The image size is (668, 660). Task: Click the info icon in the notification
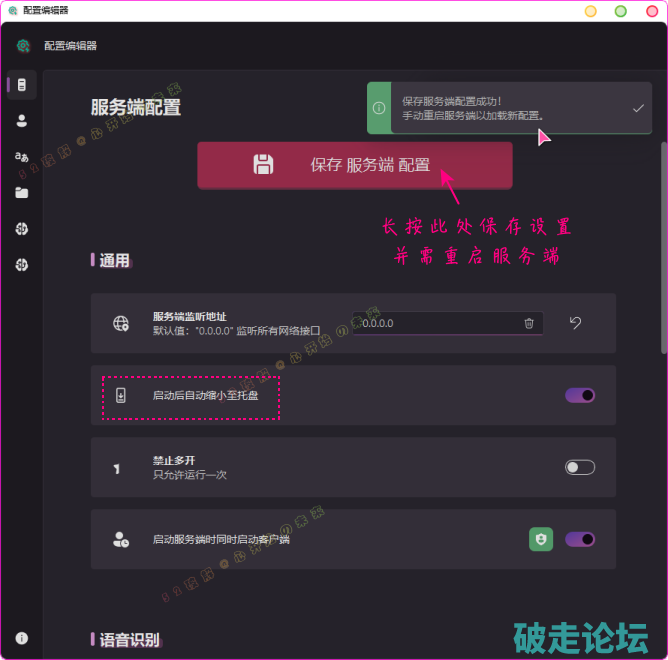379,108
